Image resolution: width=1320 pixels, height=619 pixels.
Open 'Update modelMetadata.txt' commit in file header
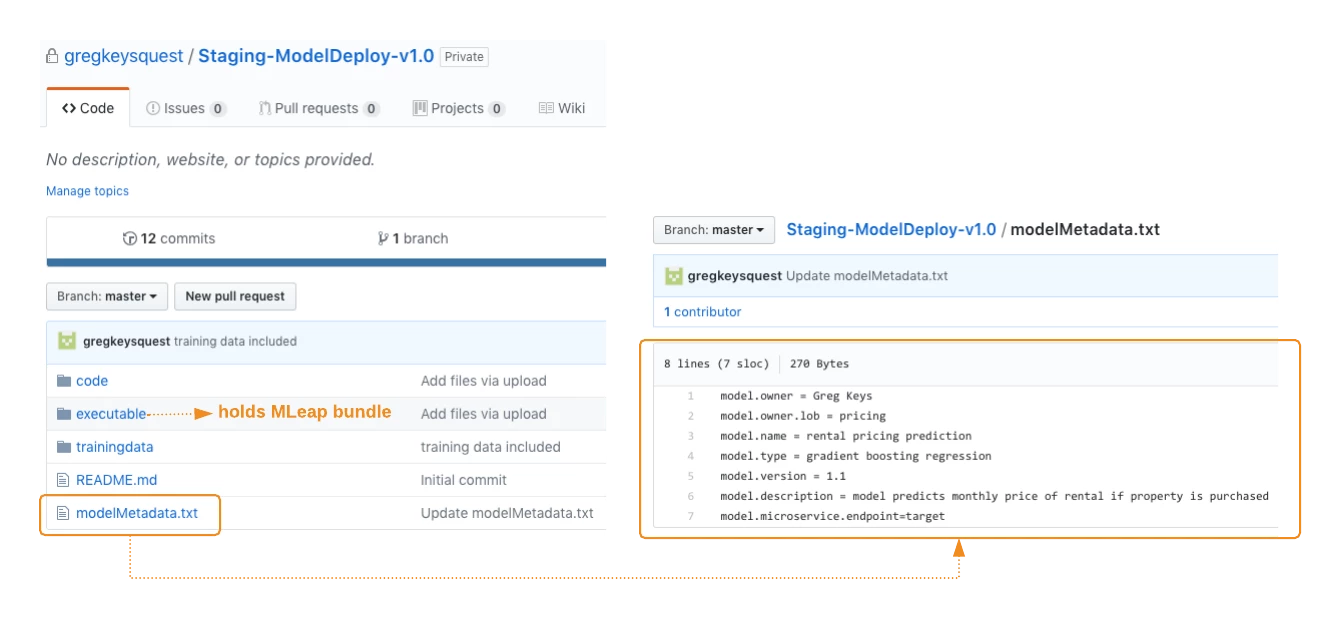867,276
